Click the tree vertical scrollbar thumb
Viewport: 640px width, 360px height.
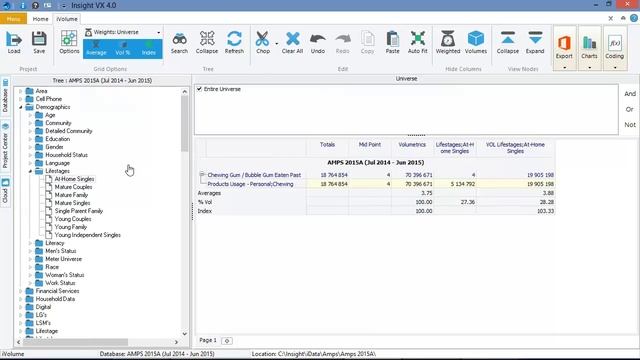pyautogui.click(x=184, y=124)
